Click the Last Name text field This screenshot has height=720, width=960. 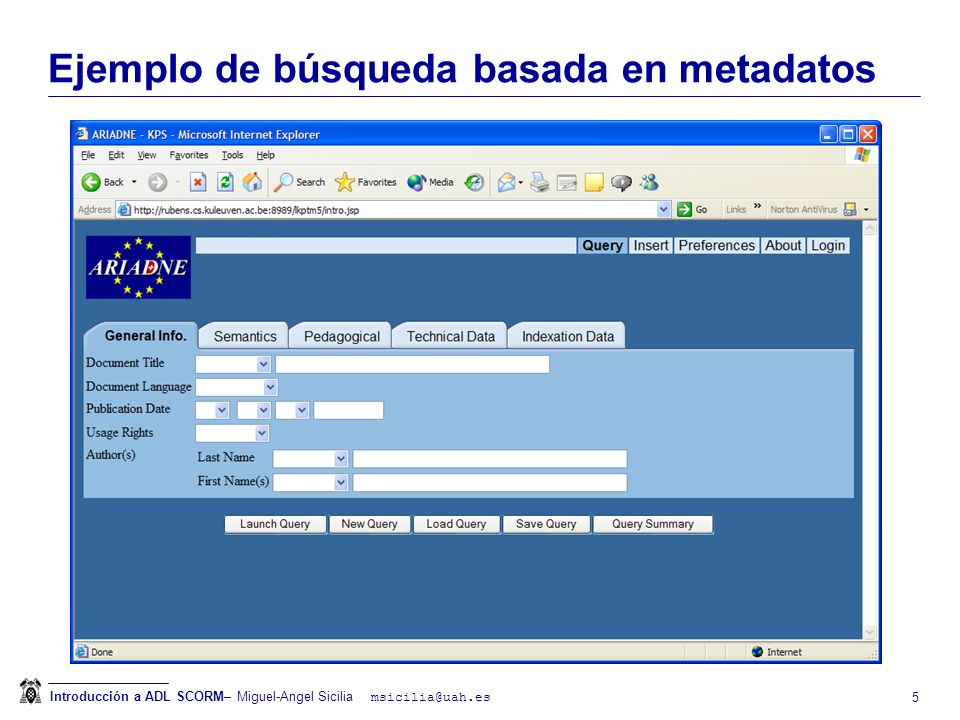490,459
